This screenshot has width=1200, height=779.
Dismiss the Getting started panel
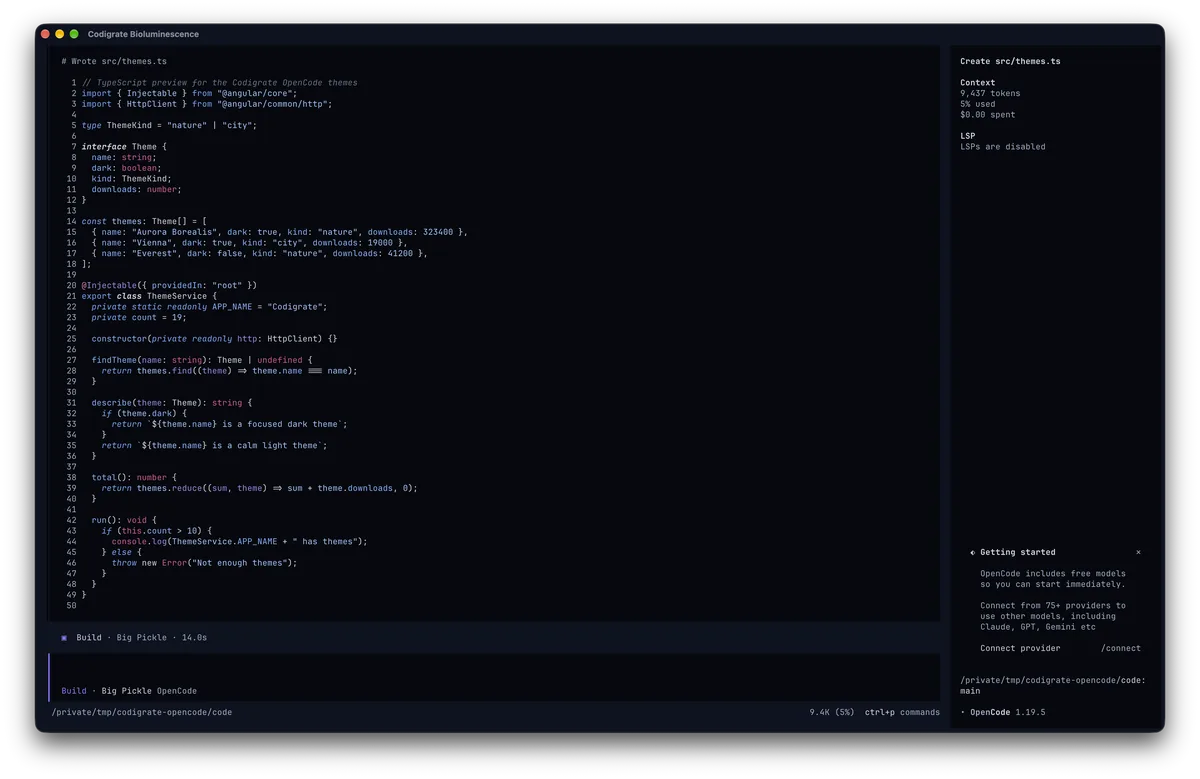[x=1138, y=552]
